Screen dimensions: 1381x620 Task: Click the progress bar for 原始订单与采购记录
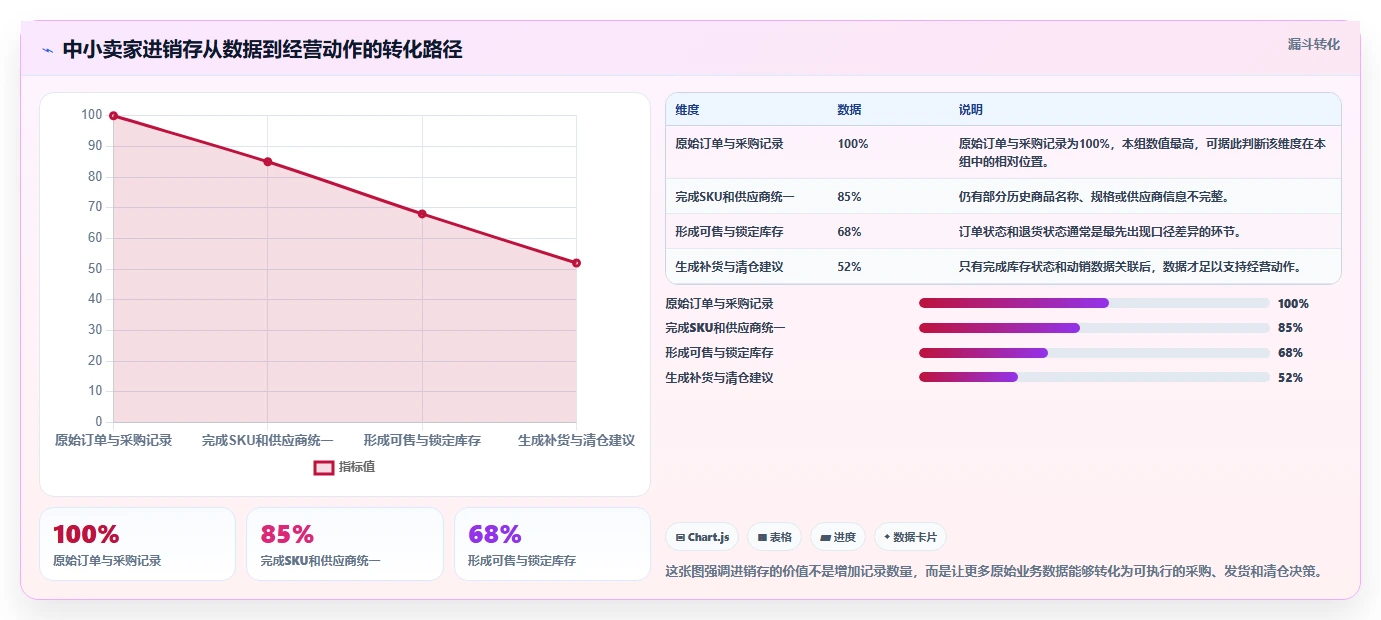1094,303
